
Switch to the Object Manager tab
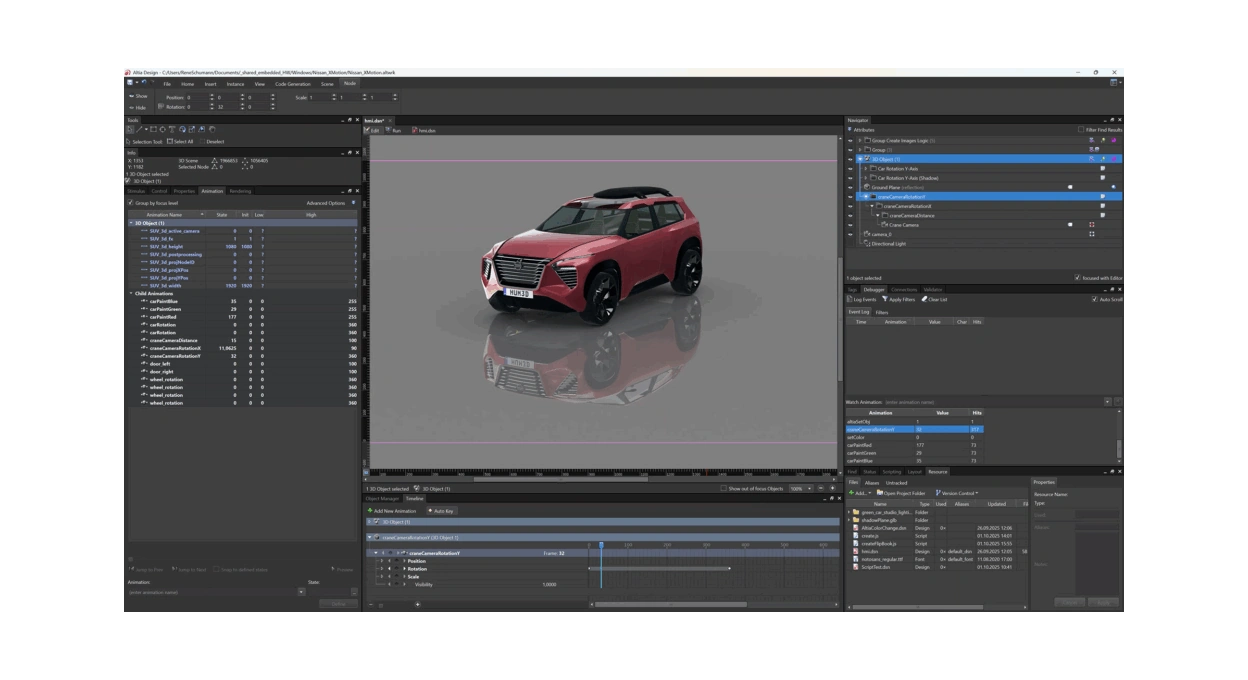point(382,498)
